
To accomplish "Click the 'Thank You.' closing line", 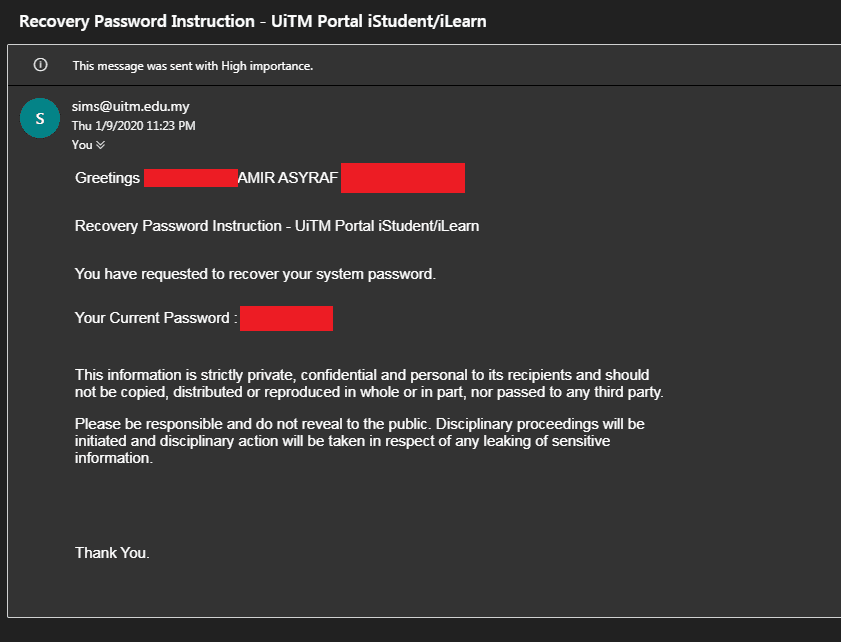I will (x=112, y=553).
